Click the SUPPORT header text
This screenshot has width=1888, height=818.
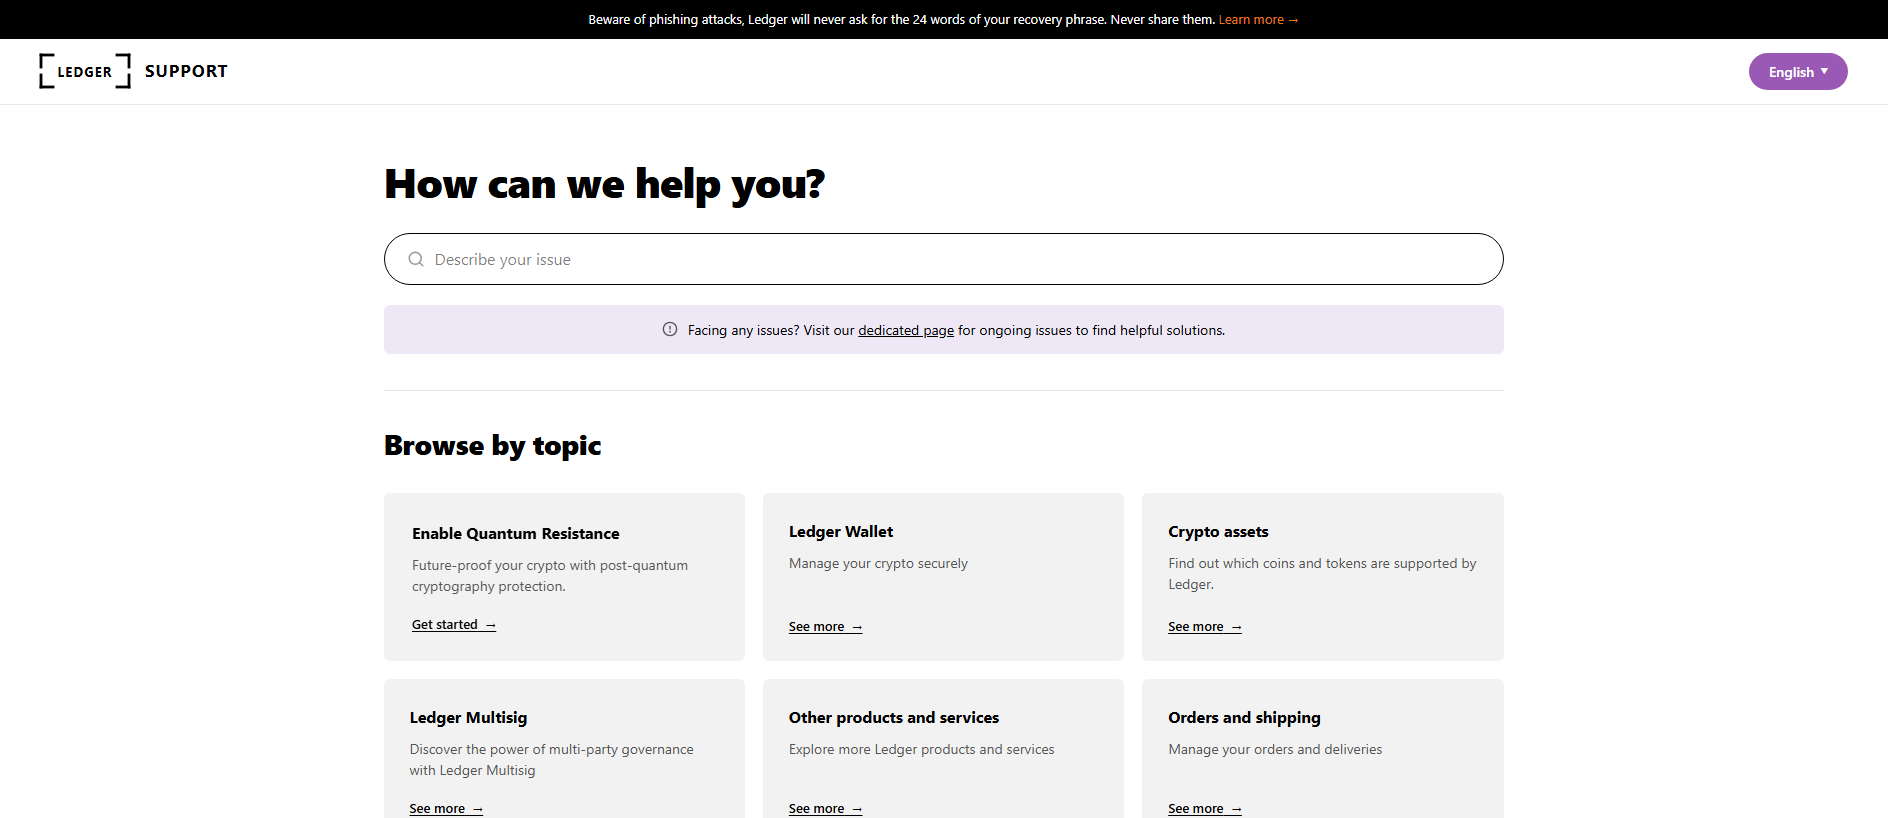tap(186, 71)
